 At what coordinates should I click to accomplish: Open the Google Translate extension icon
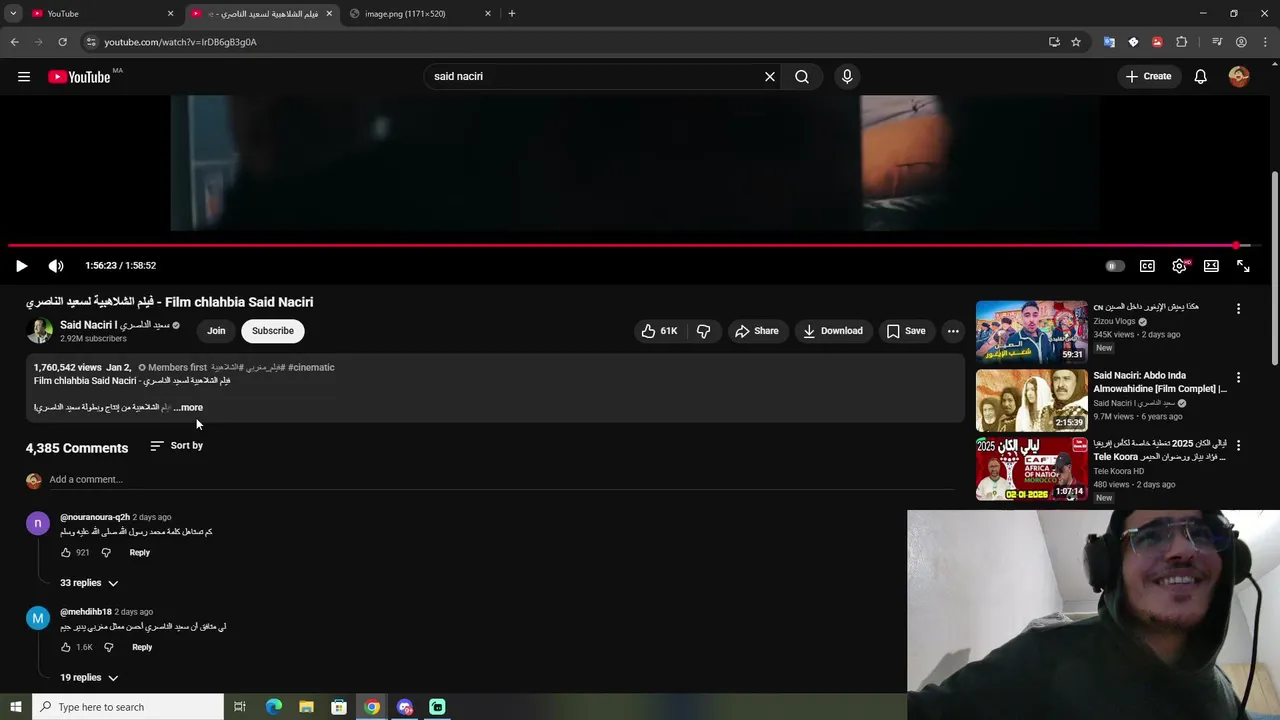(x=1109, y=42)
